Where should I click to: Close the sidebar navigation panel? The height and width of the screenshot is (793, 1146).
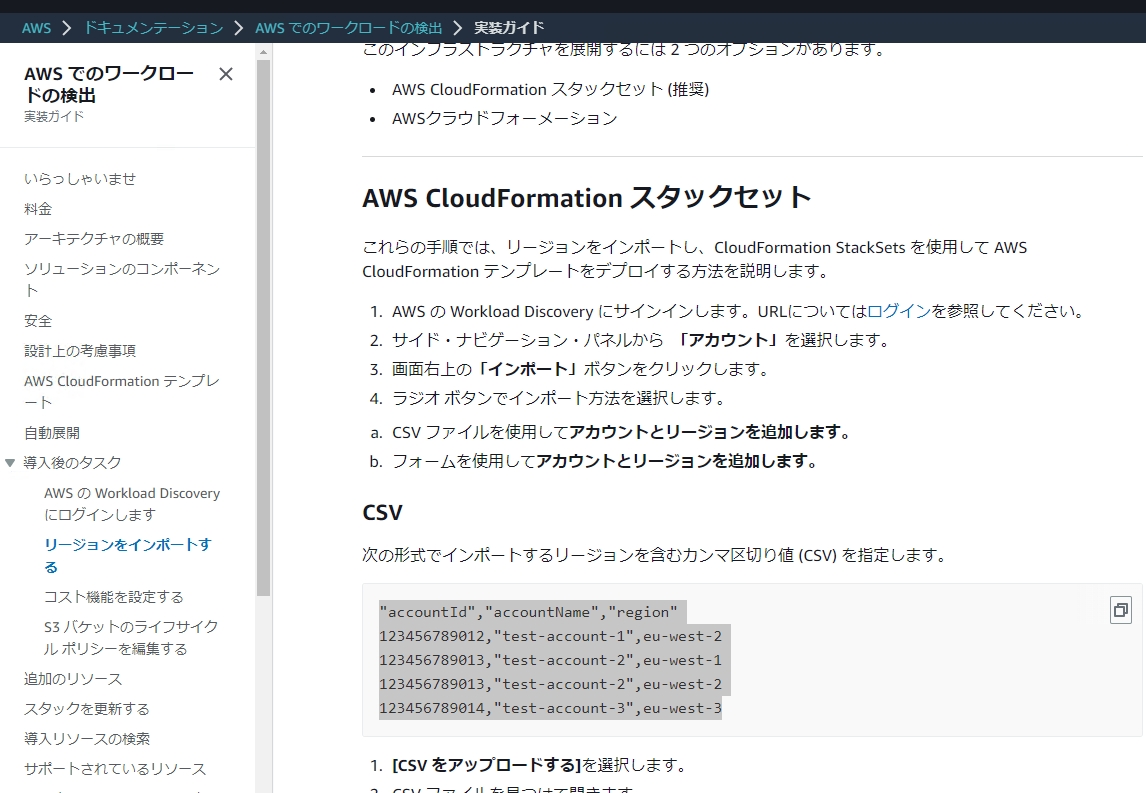click(x=225, y=73)
